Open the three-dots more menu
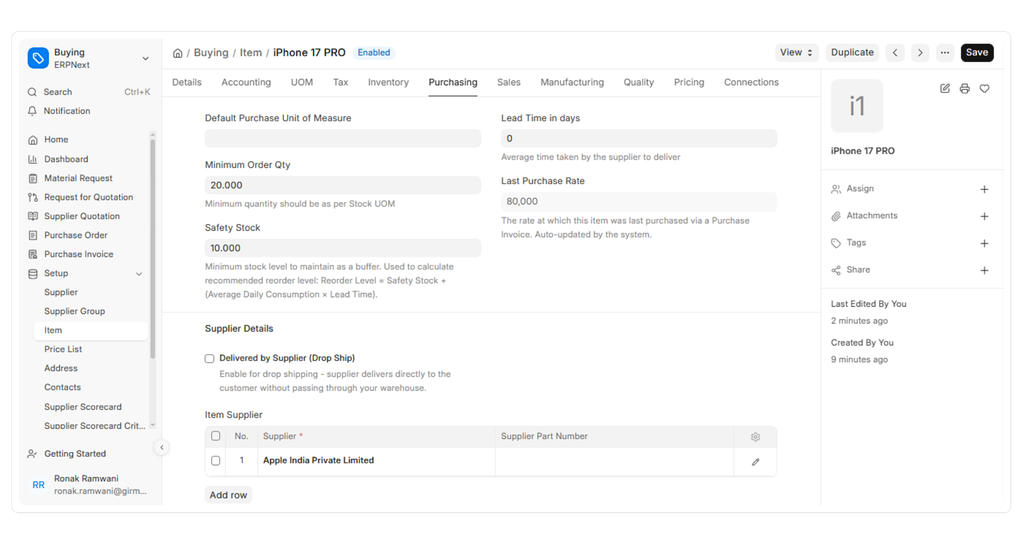This screenshot has width=1024, height=550. tap(945, 52)
